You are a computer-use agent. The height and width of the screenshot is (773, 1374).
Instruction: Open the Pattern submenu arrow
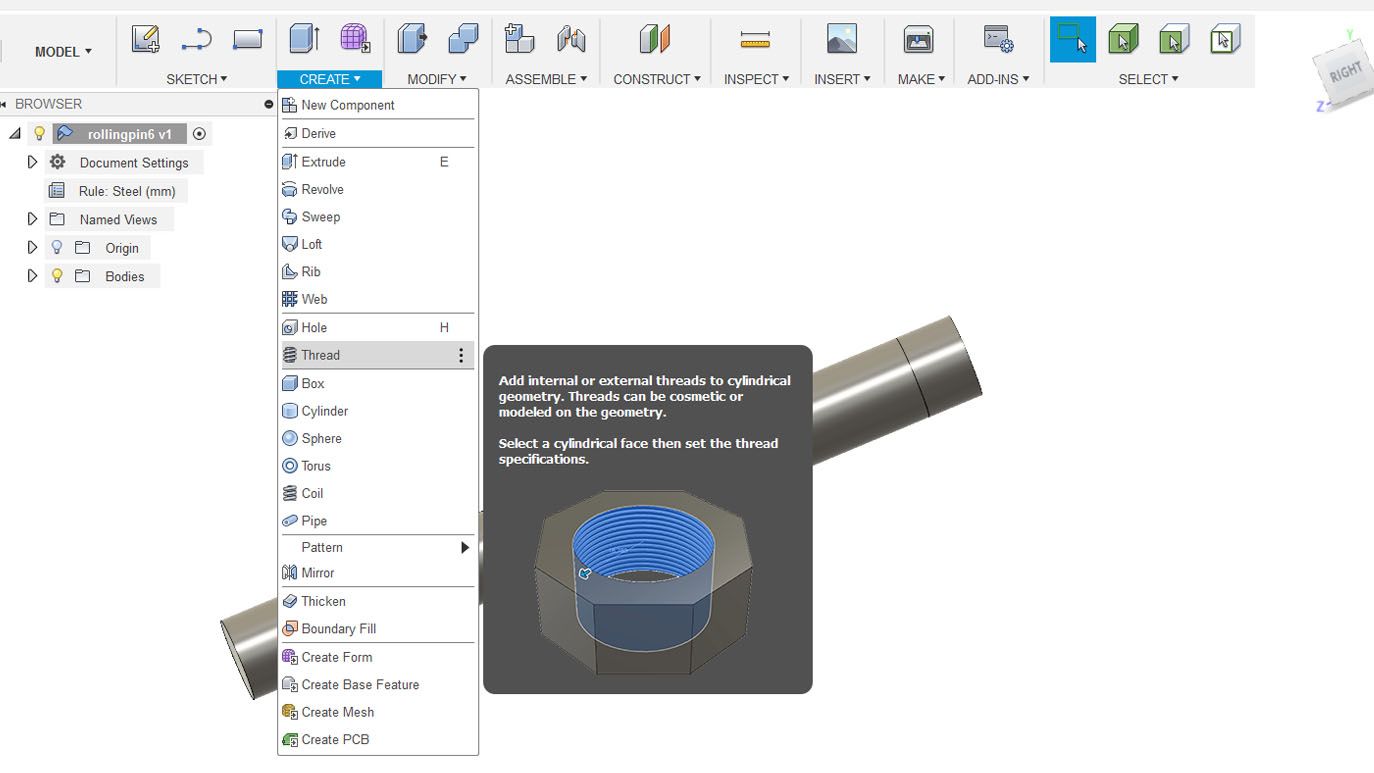tap(464, 547)
